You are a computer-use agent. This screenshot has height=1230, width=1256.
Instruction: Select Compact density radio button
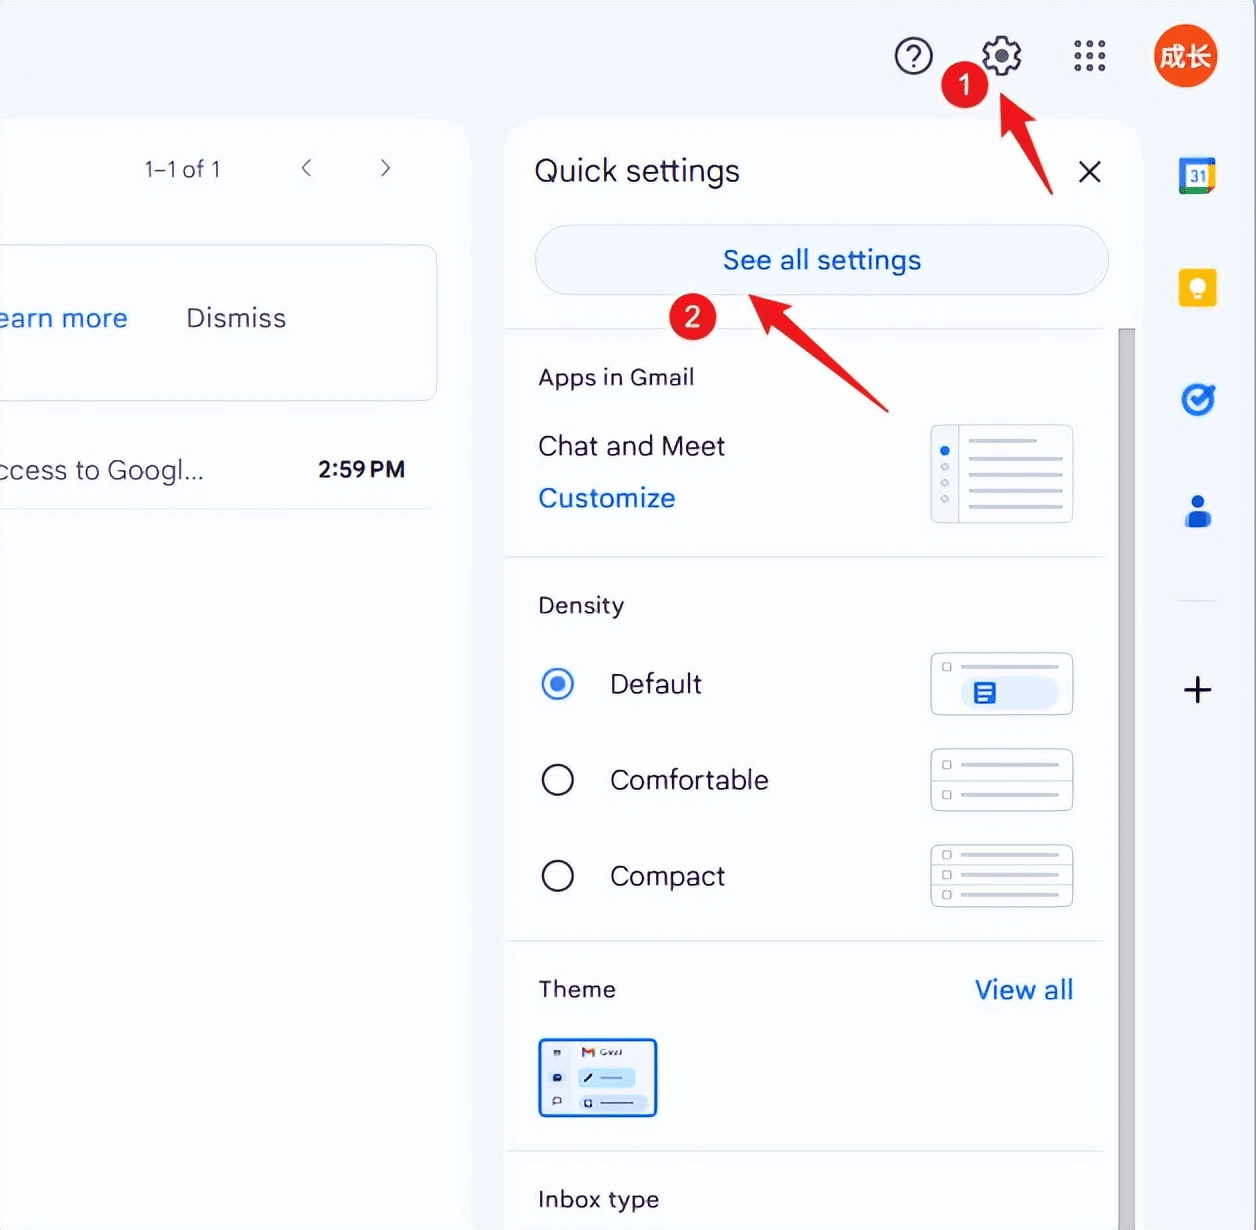[557, 876]
